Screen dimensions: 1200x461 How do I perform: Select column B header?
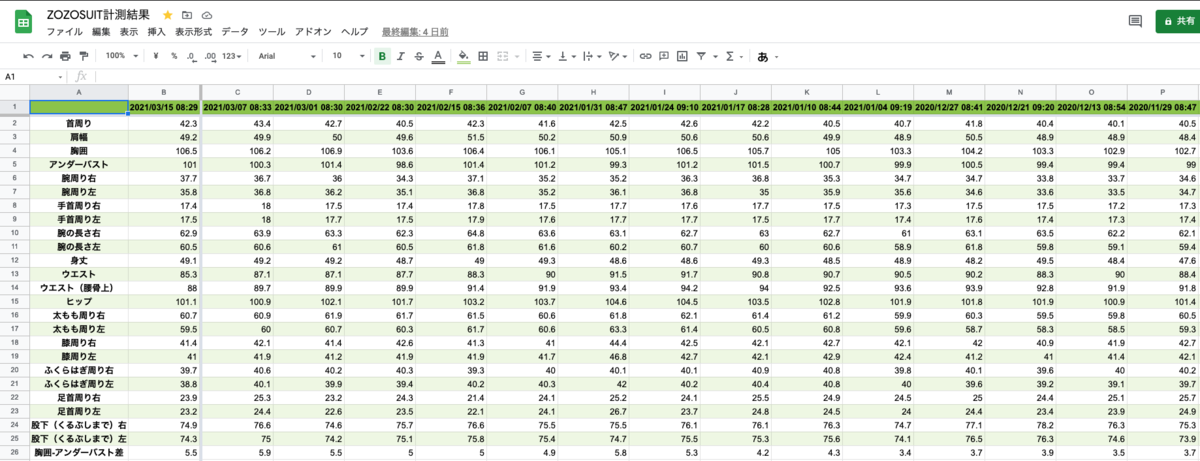tap(165, 92)
